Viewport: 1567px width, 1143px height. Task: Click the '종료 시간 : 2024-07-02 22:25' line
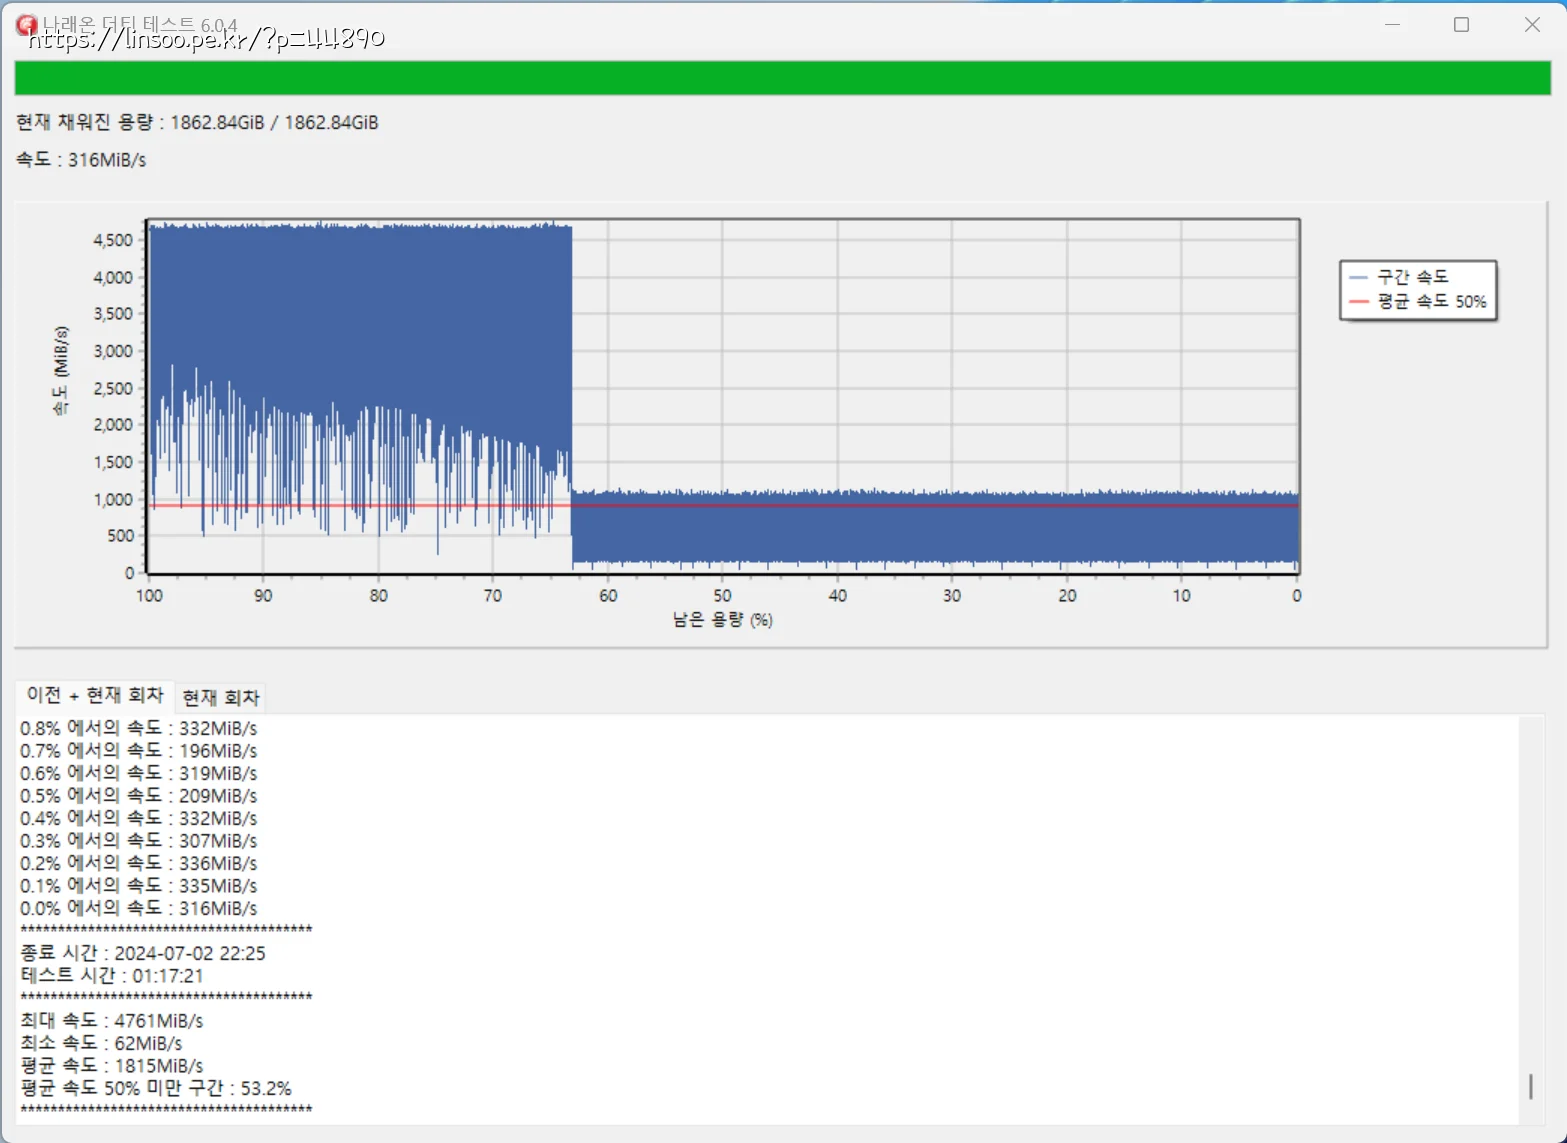click(x=143, y=953)
